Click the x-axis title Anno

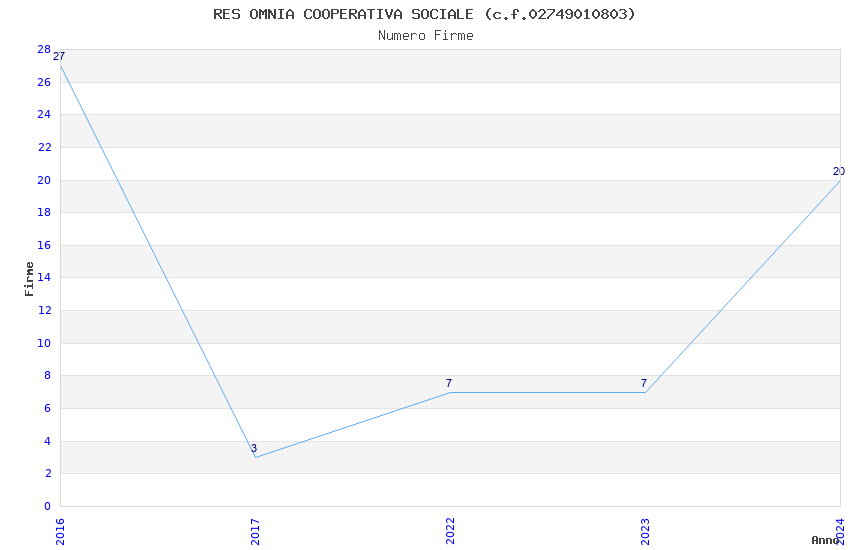point(825,540)
